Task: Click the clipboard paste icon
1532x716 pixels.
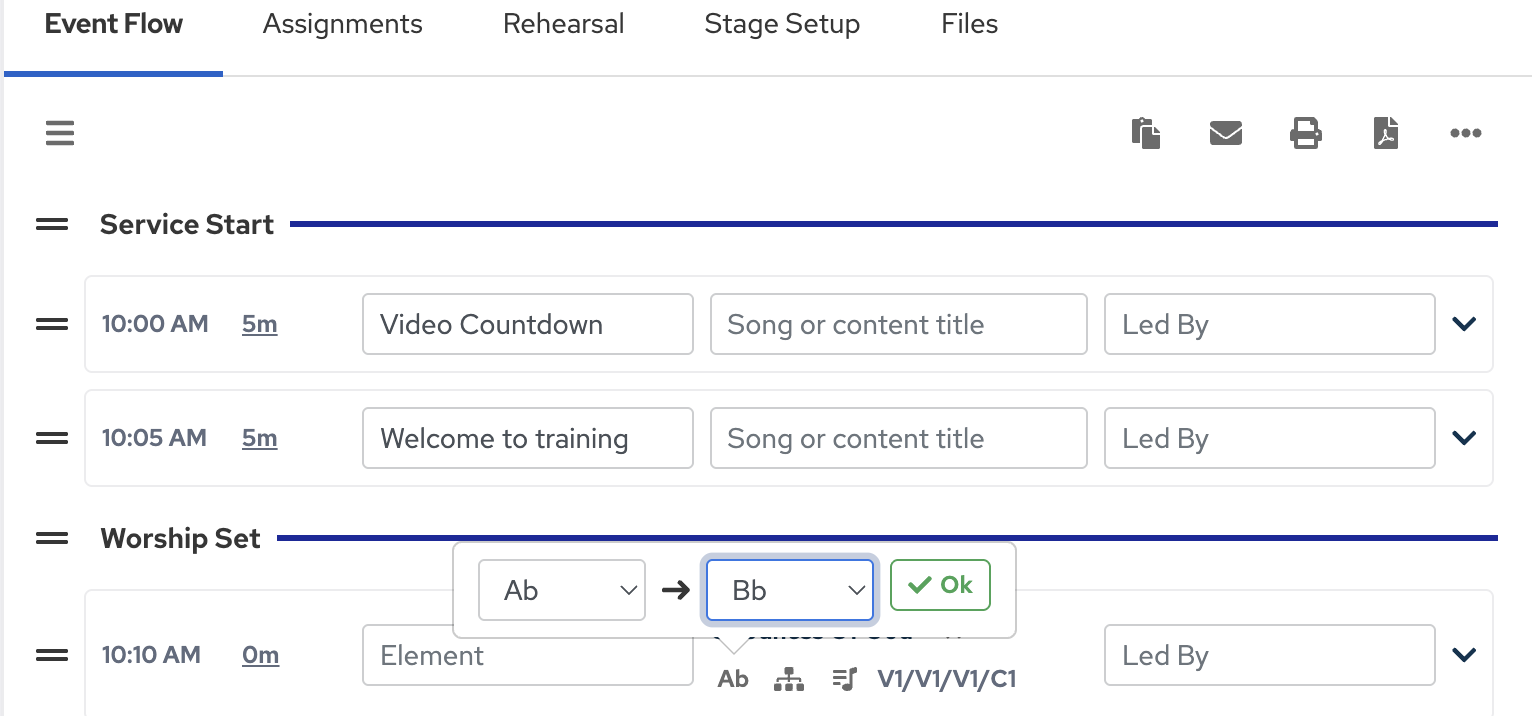Action: 1145,133
